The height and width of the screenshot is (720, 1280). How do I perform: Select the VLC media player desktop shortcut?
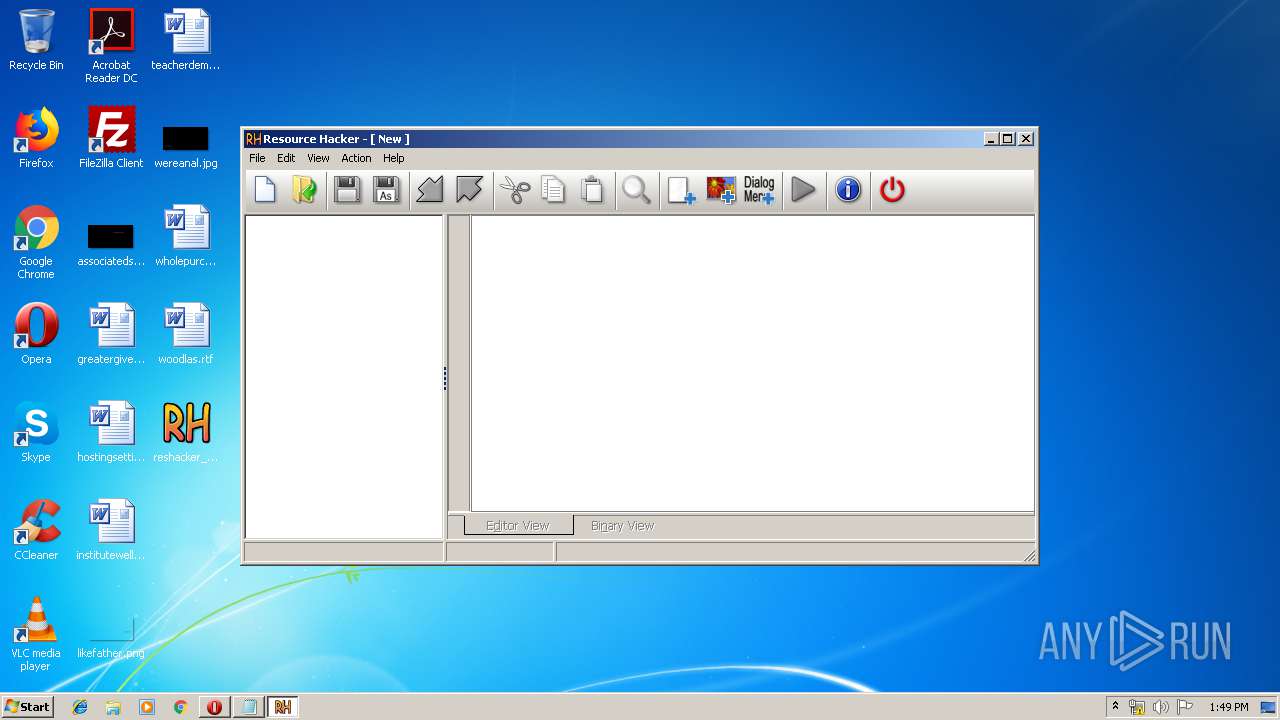[x=36, y=634]
